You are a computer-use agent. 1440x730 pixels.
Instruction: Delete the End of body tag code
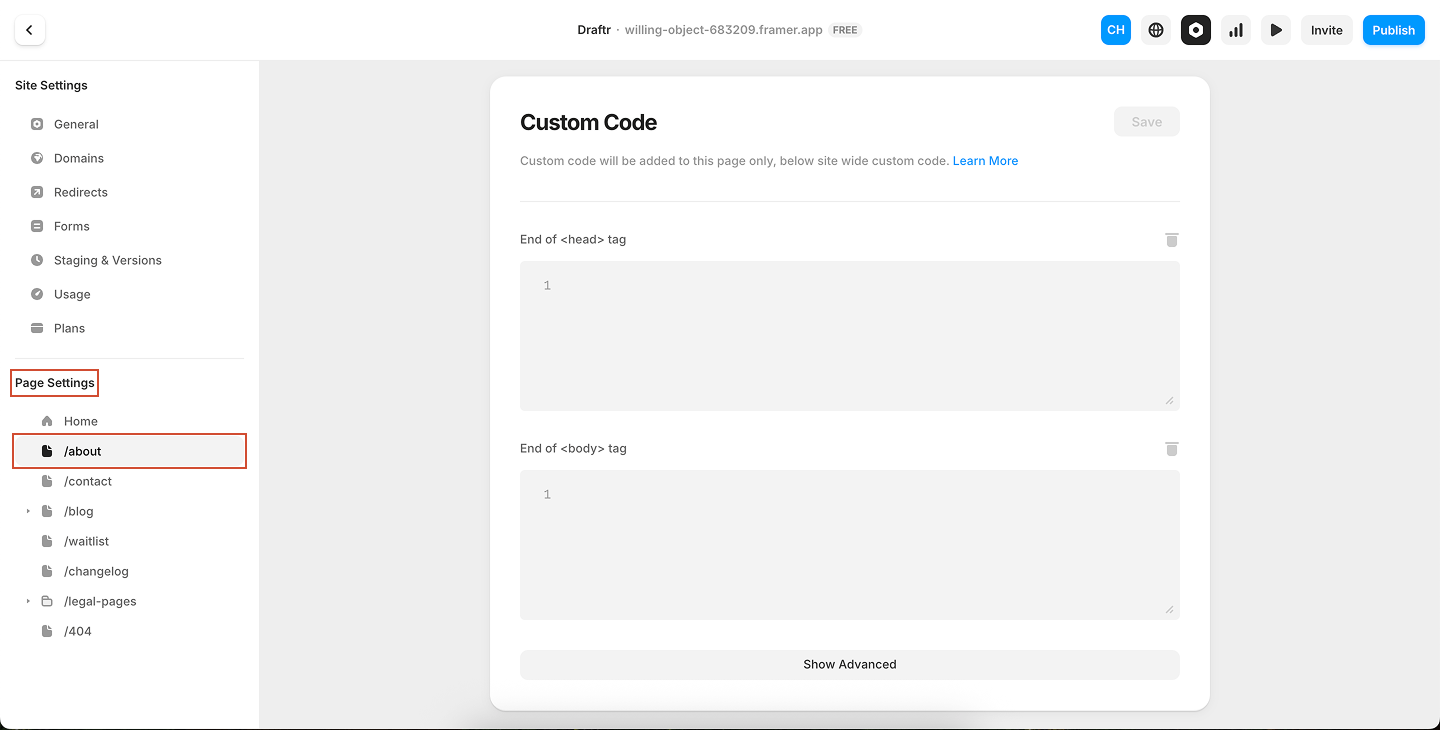1172,449
